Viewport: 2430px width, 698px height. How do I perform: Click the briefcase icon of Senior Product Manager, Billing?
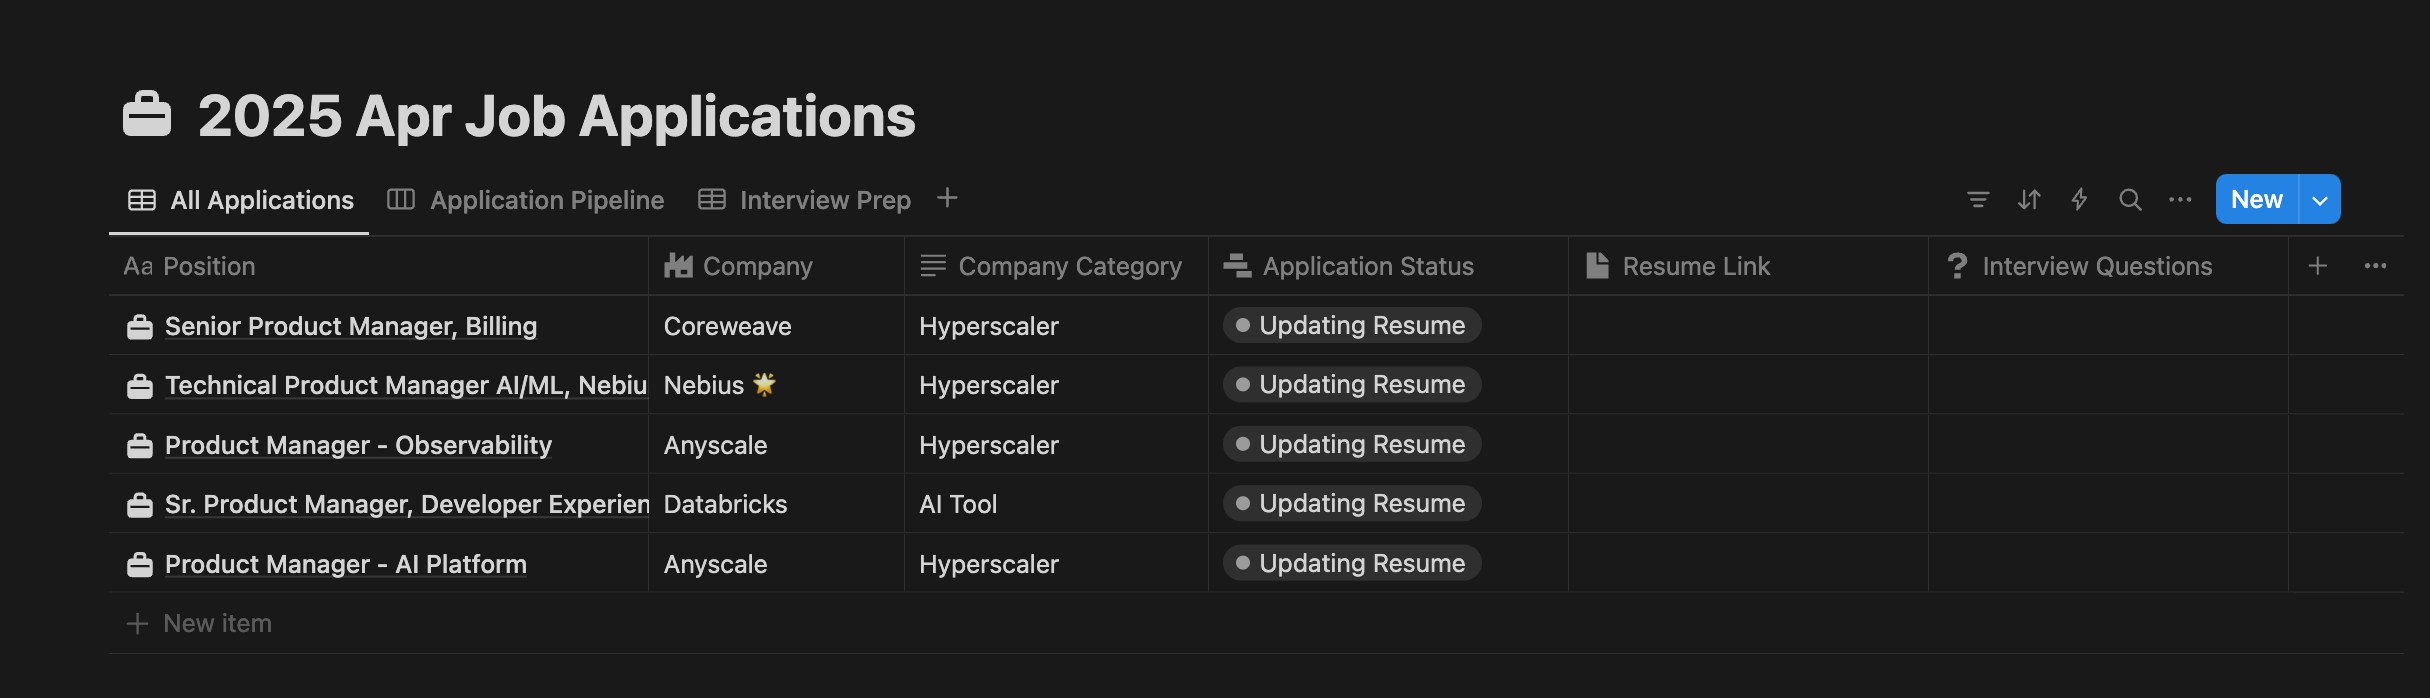coord(140,327)
